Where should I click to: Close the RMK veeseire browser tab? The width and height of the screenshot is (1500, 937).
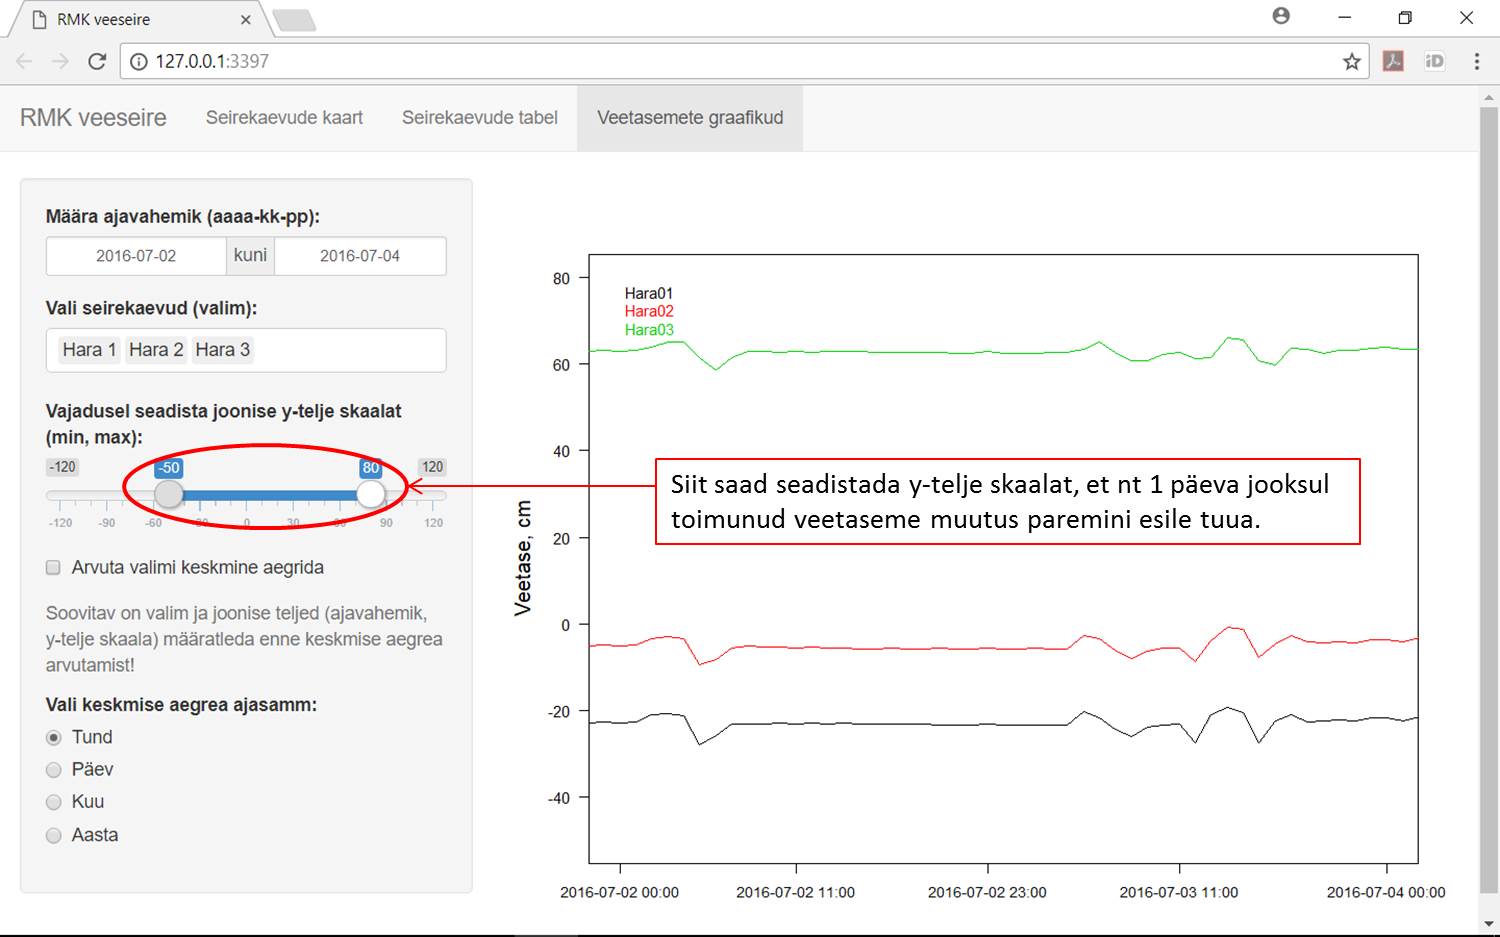click(x=246, y=19)
